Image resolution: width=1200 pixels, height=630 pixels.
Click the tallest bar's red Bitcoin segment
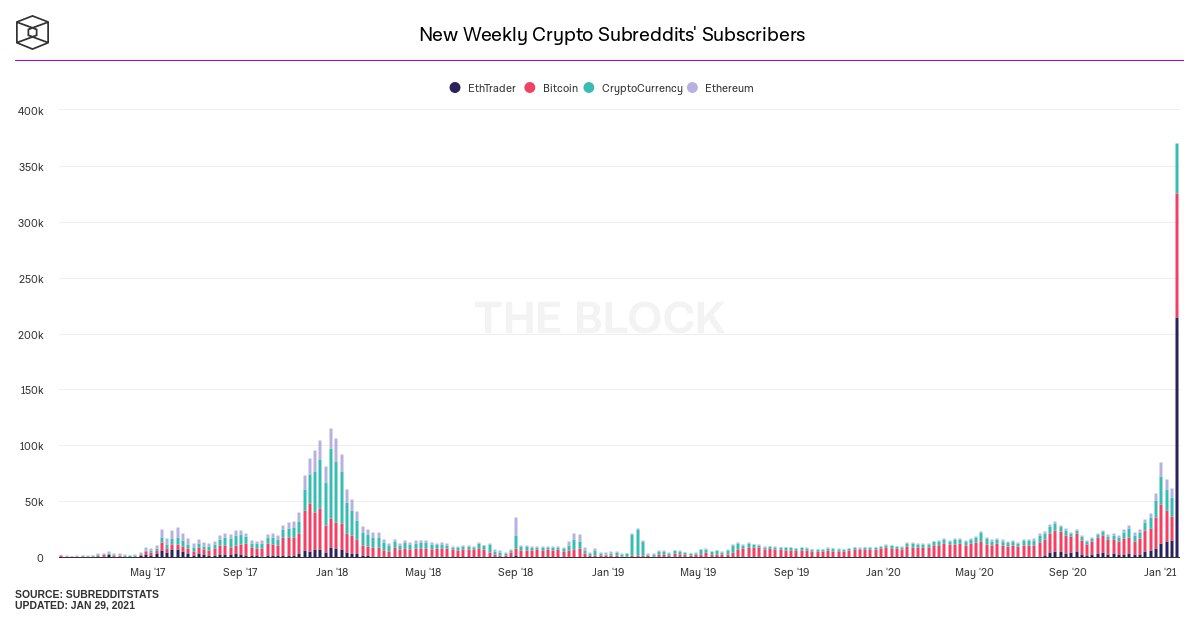coord(1177,256)
